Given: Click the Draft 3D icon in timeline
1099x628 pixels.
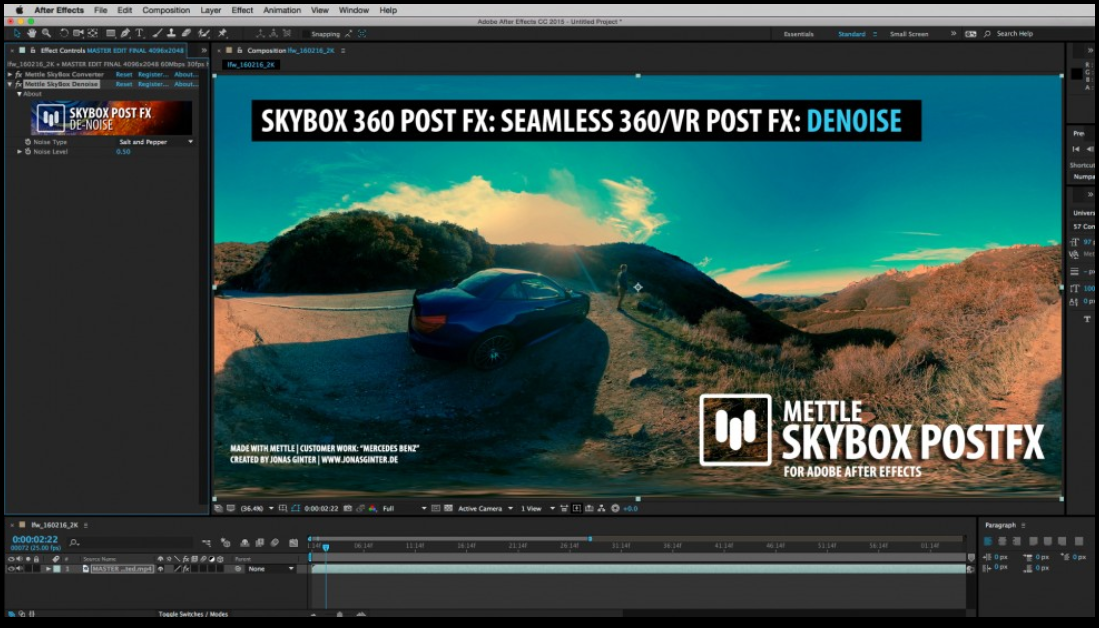Looking at the screenshot, I should [226, 542].
